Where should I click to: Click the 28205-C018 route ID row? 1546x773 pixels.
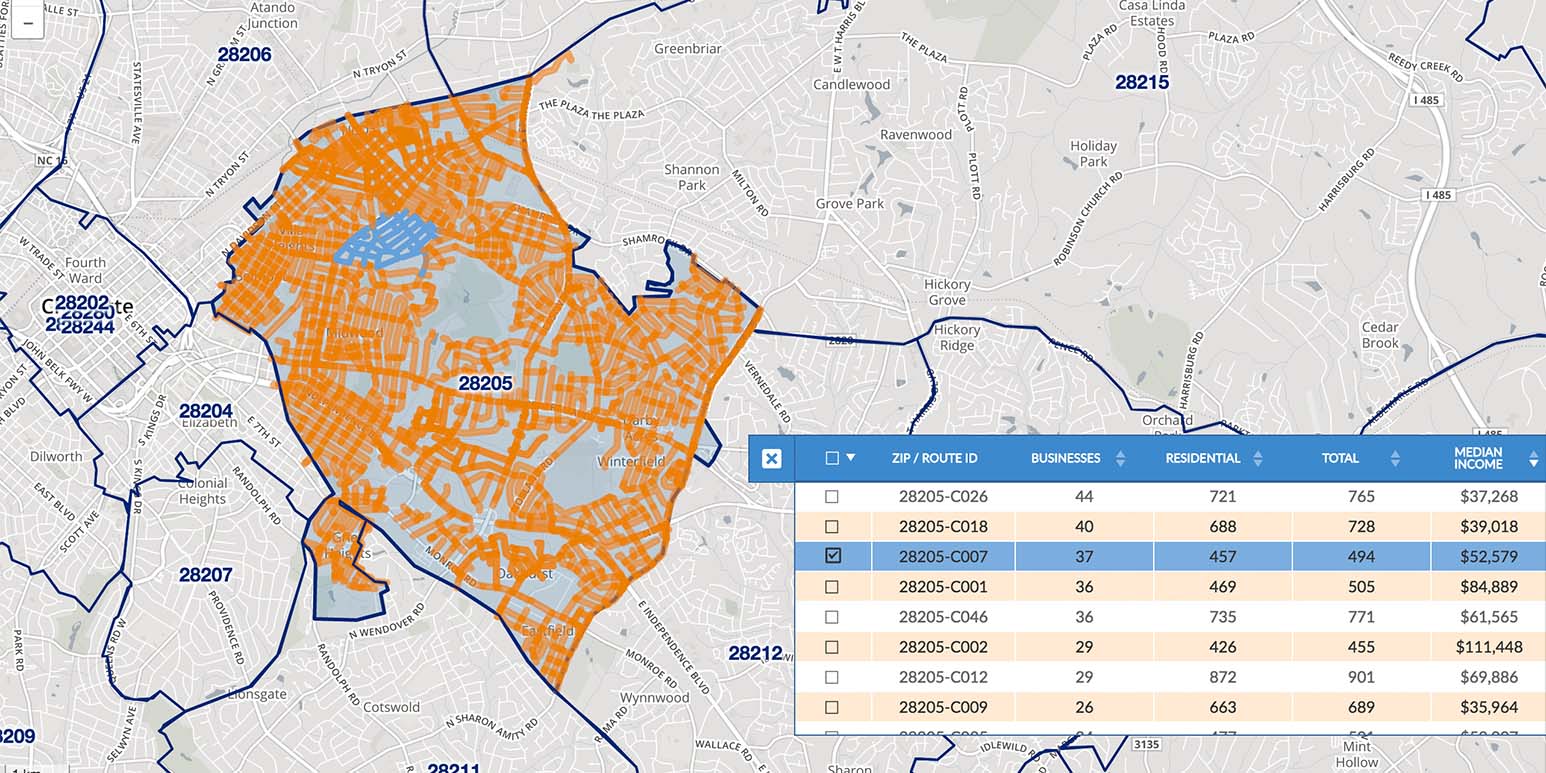click(942, 527)
